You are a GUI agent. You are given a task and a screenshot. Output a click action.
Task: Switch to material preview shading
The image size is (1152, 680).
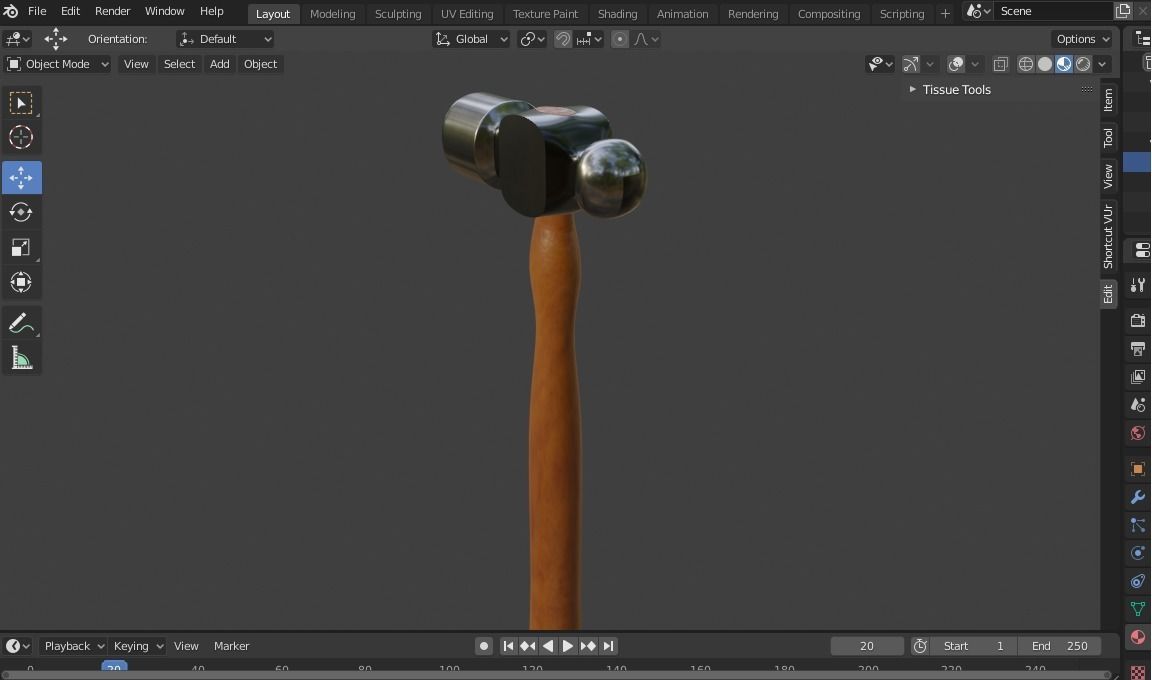coord(1064,65)
